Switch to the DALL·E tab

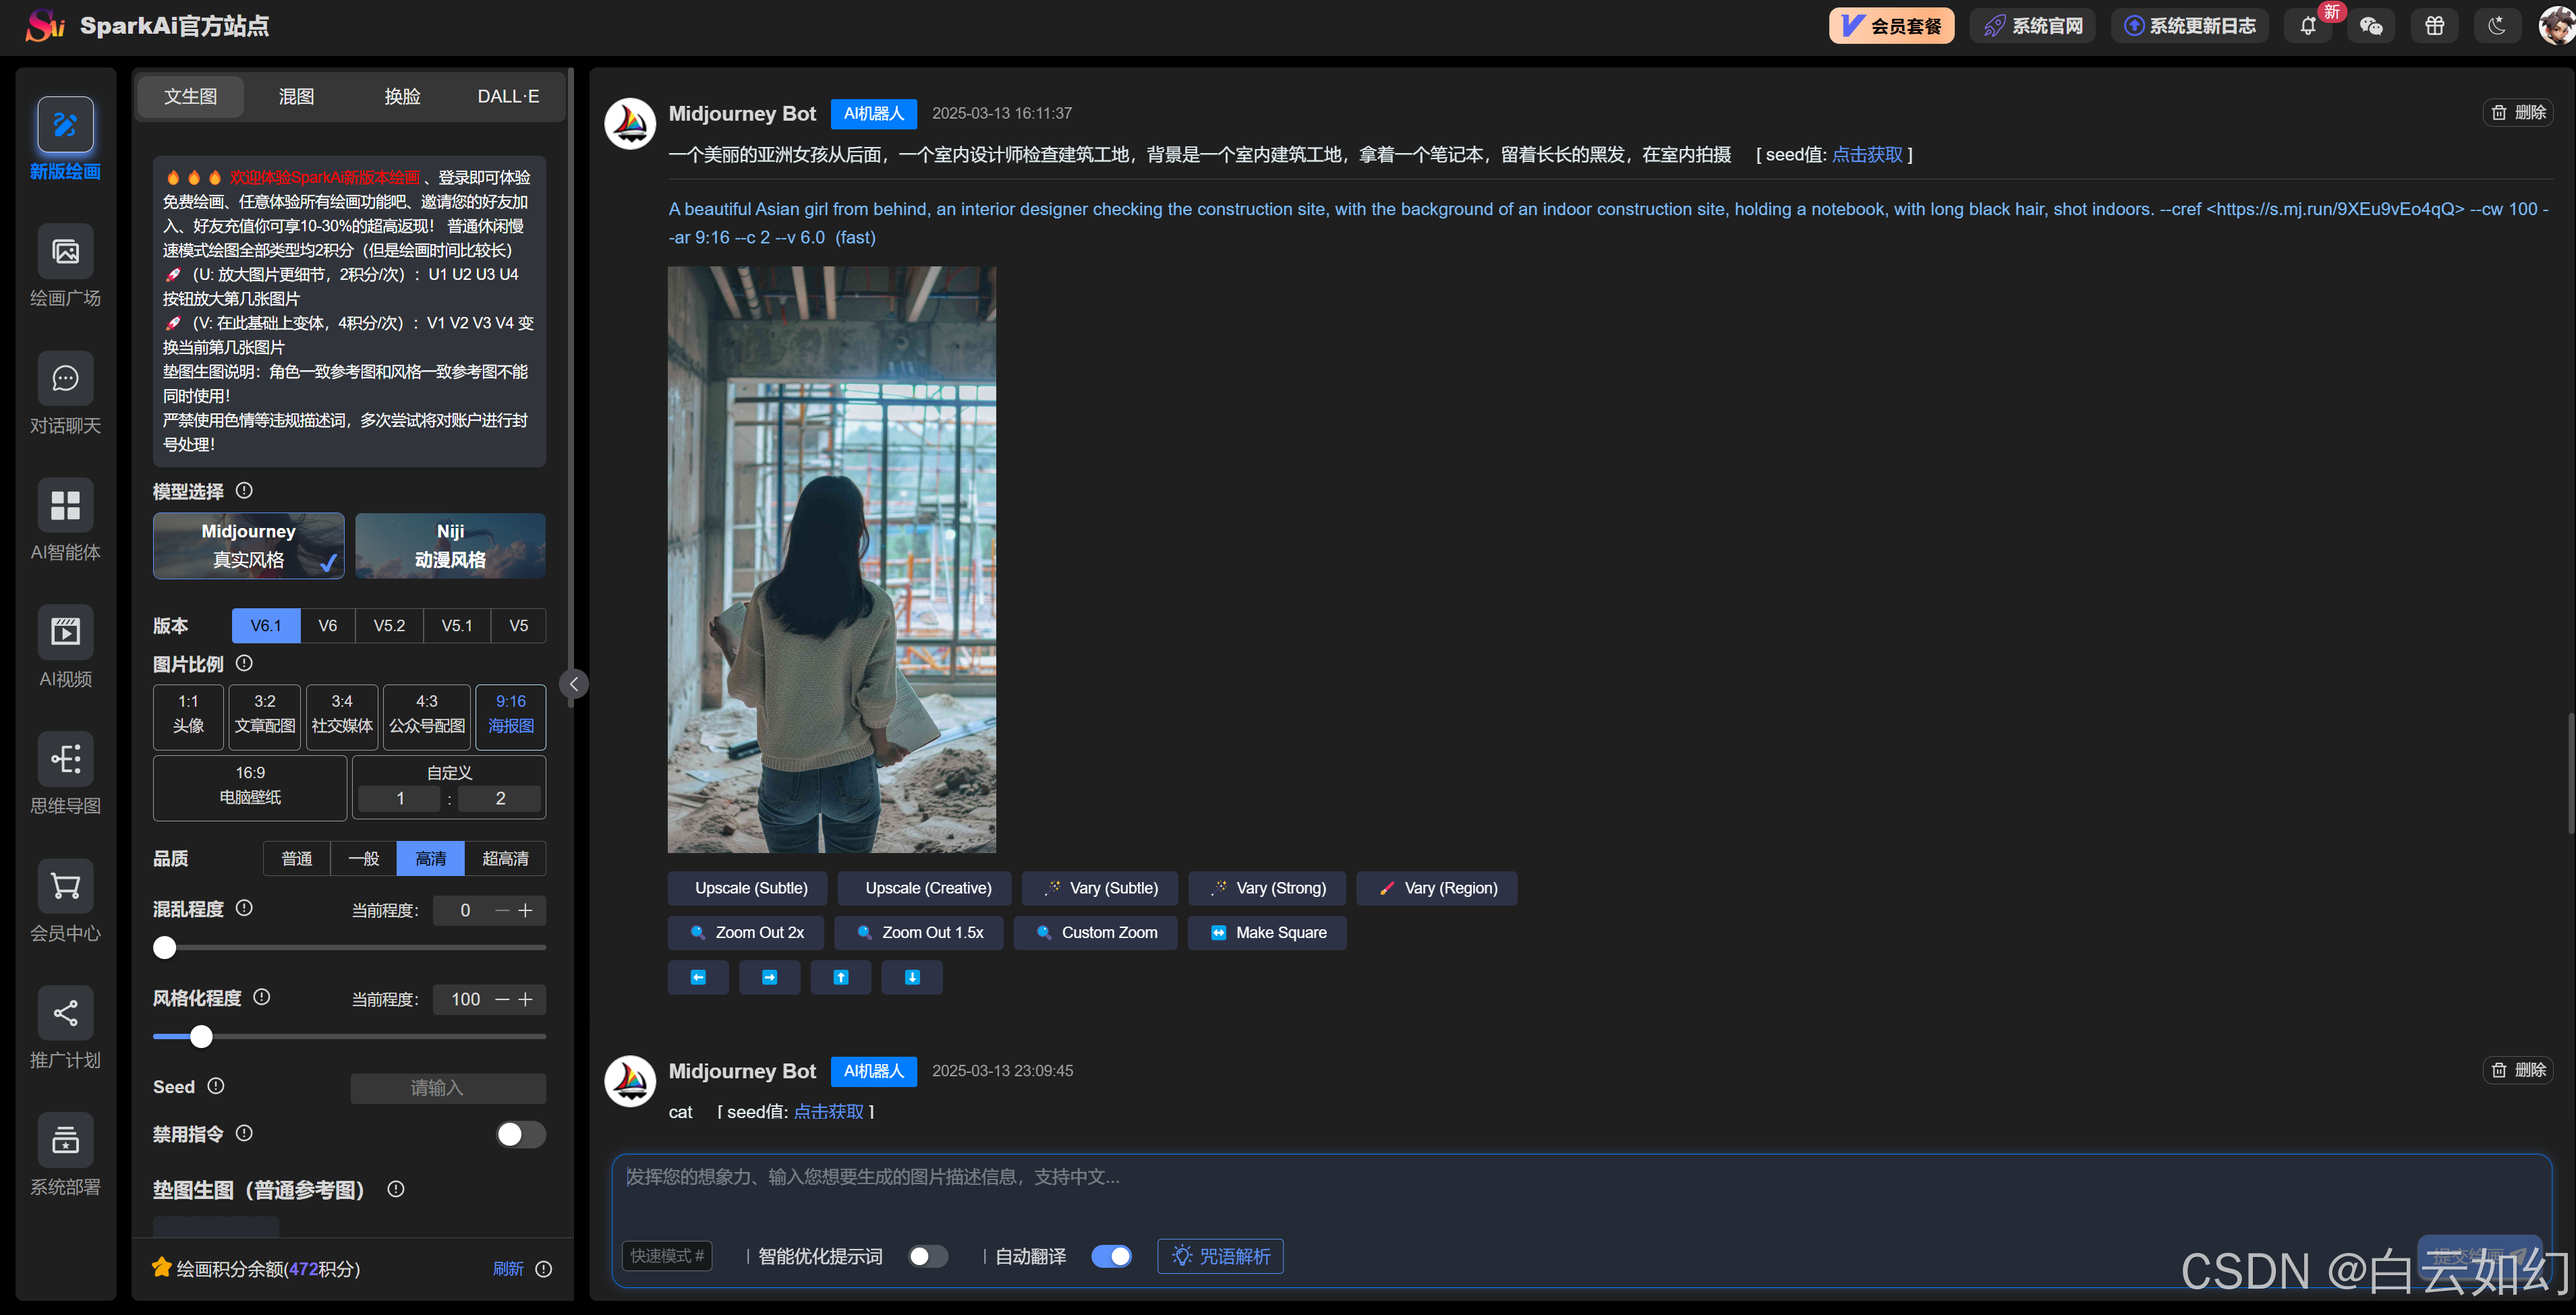coord(508,96)
